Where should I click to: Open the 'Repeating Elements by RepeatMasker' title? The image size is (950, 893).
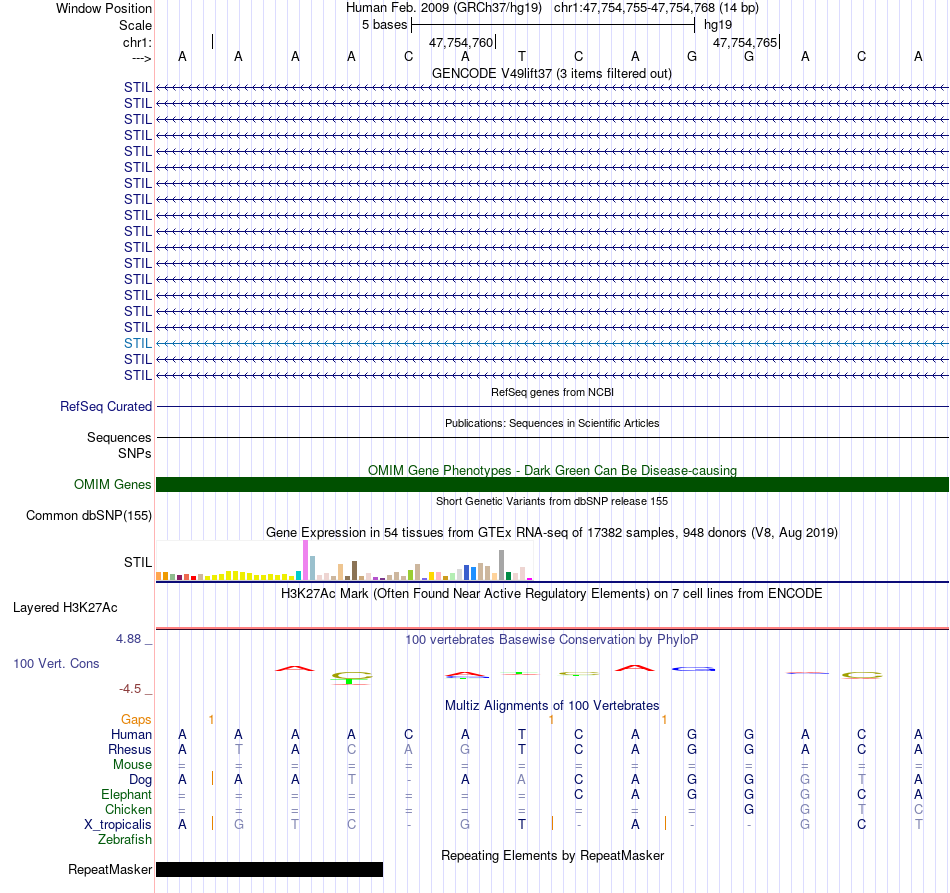pyautogui.click(x=552, y=855)
